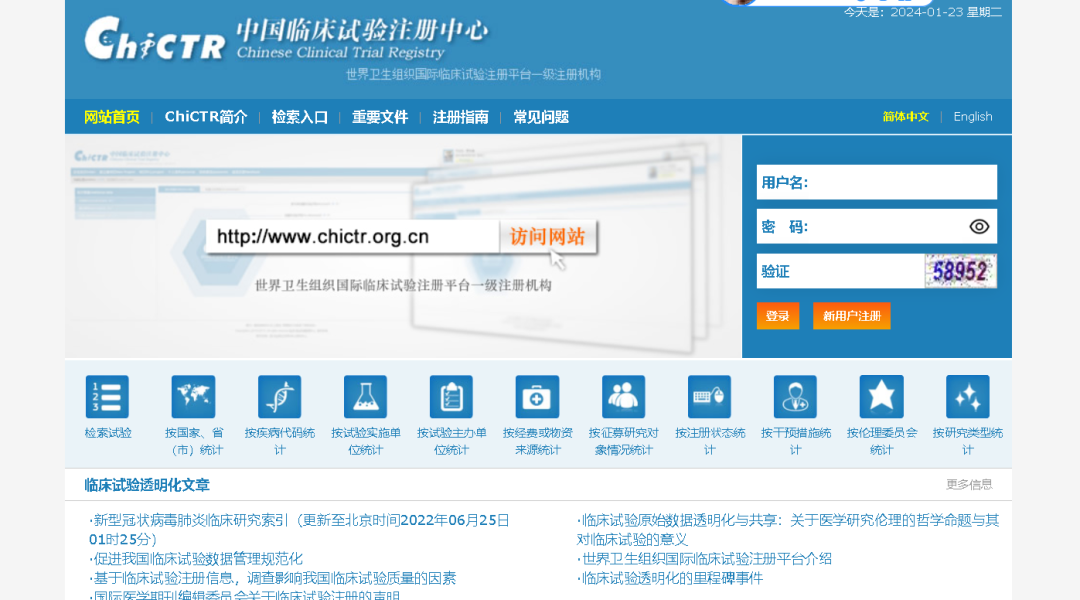This screenshot has height=600, width=1080.
Task: Open intervention measures statistics icon
Action: pos(795,396)
